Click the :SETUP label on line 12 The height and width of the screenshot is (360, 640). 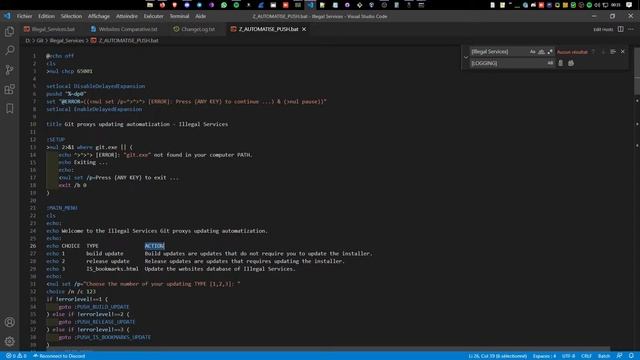coord(56,140)
